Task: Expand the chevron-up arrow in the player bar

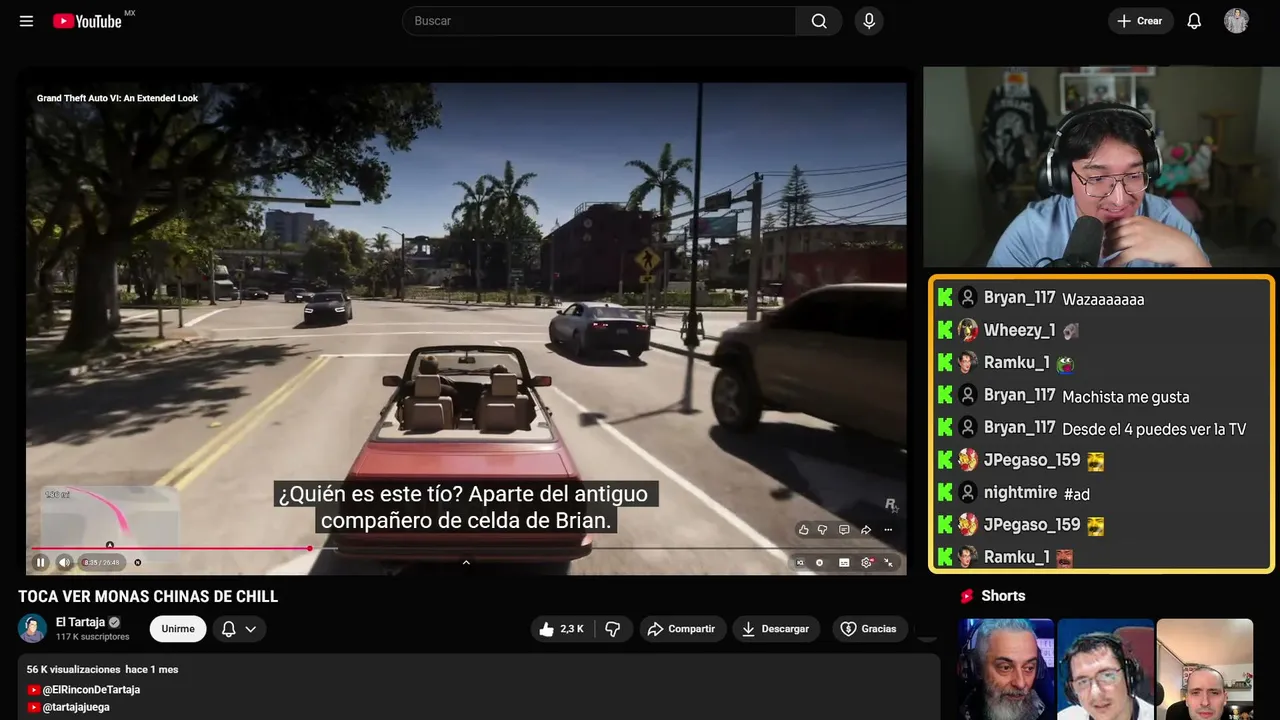Action: [x=466, y=562]
